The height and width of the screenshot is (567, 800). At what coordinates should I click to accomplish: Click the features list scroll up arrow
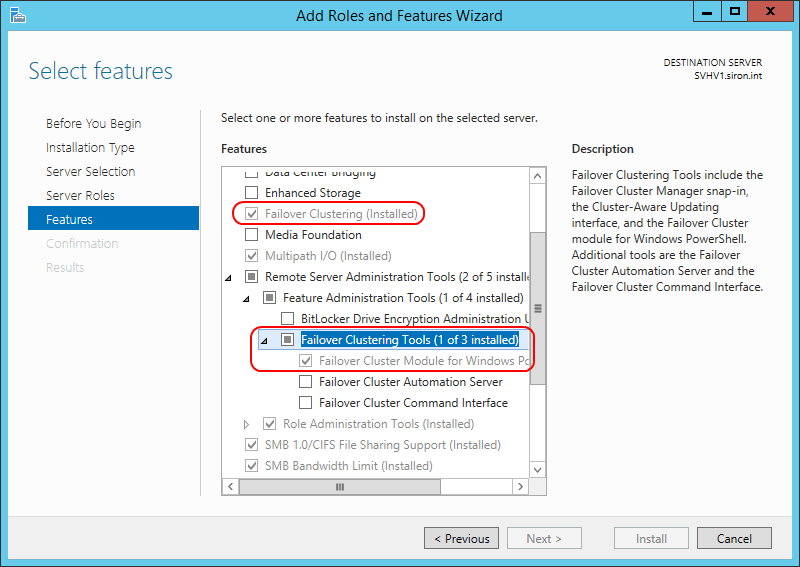pos(537,176)
